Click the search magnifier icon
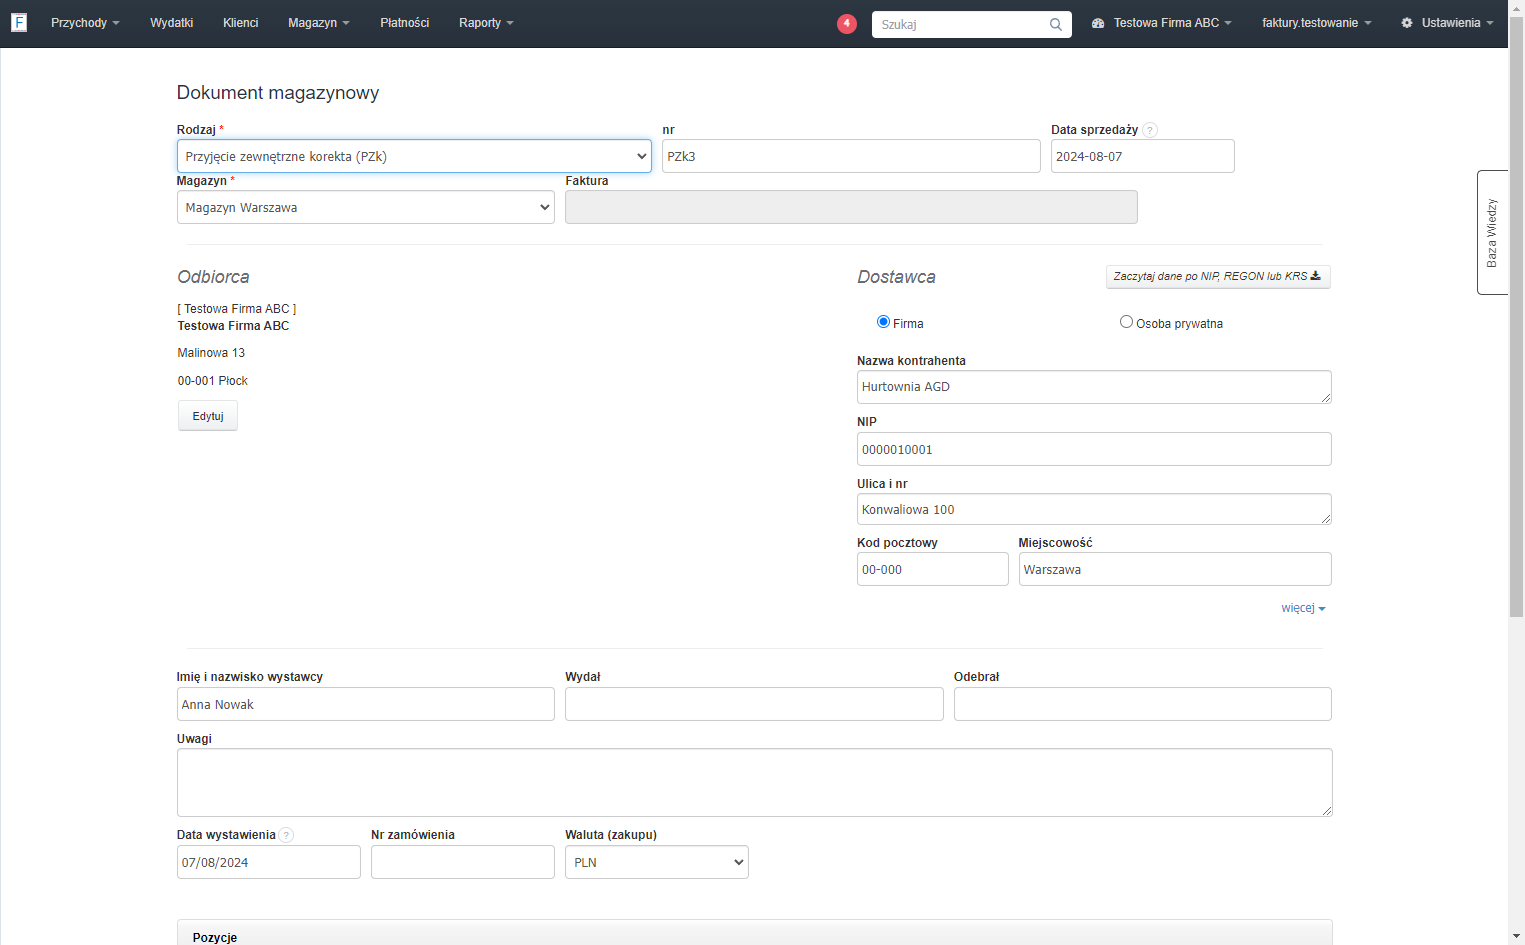The height and width of the screenshot is (945, 1525). [1056, 24]
